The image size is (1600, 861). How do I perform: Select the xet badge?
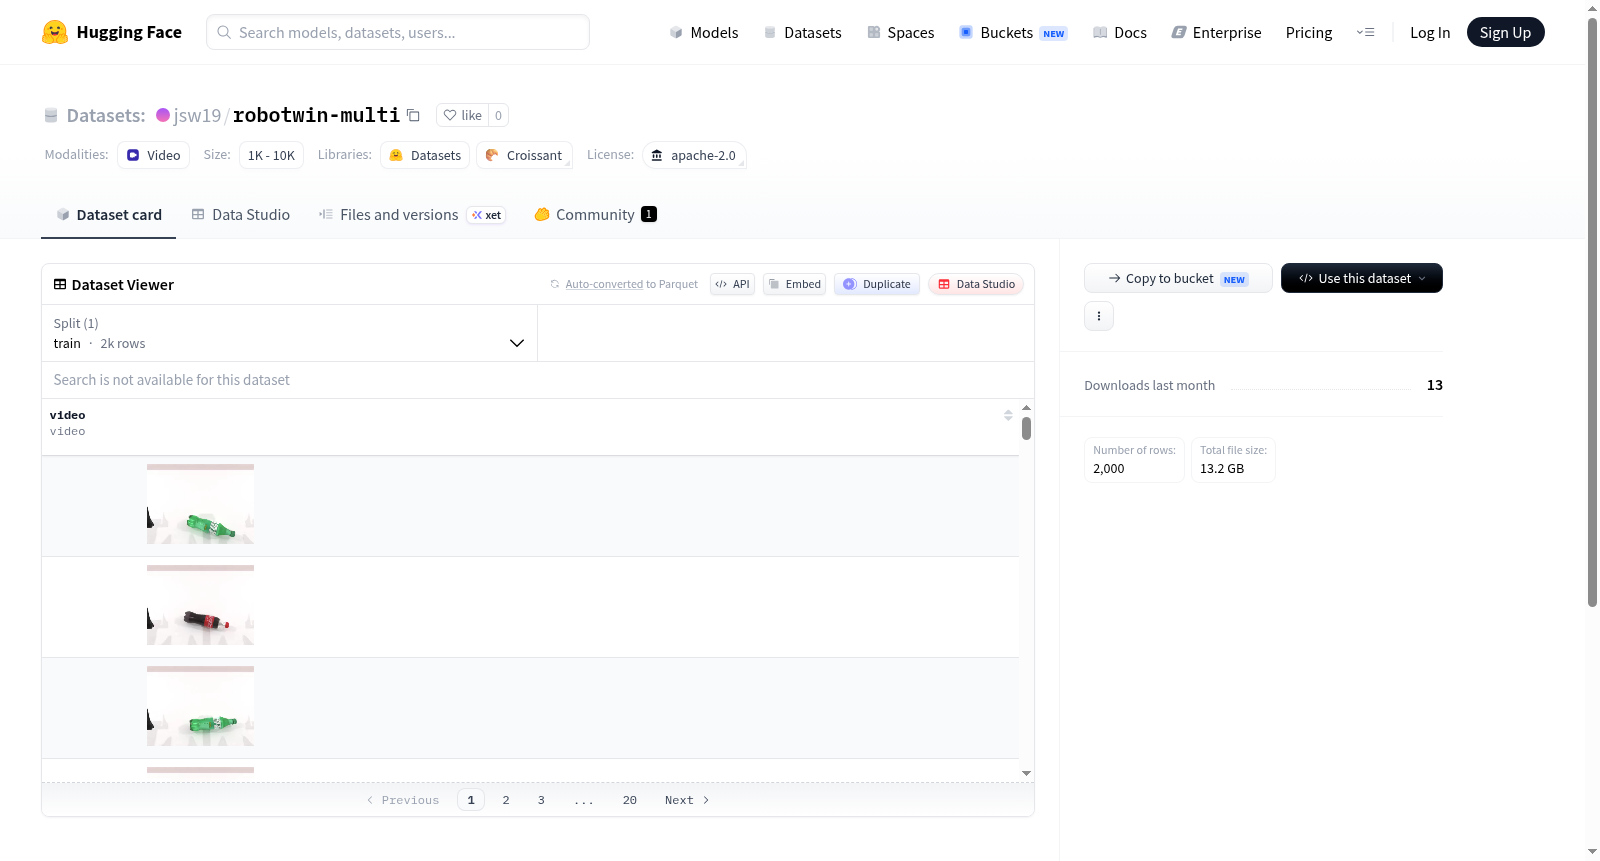(487, 215)
